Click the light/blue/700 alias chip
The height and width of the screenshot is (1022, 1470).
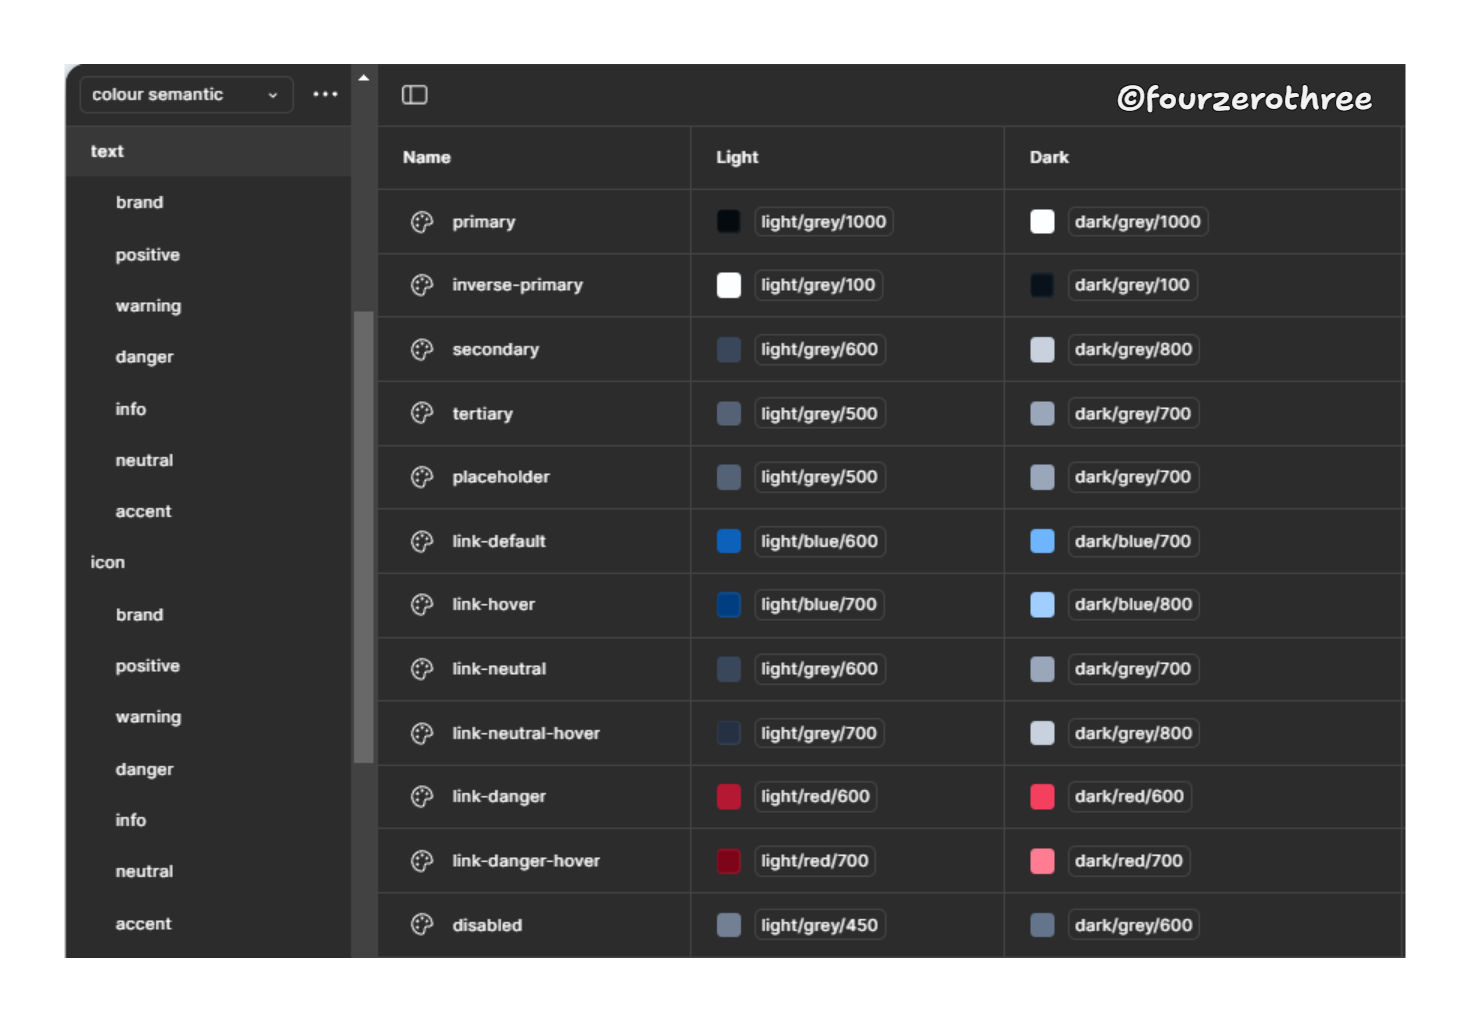pyautogui.click(x=819, y=604)
